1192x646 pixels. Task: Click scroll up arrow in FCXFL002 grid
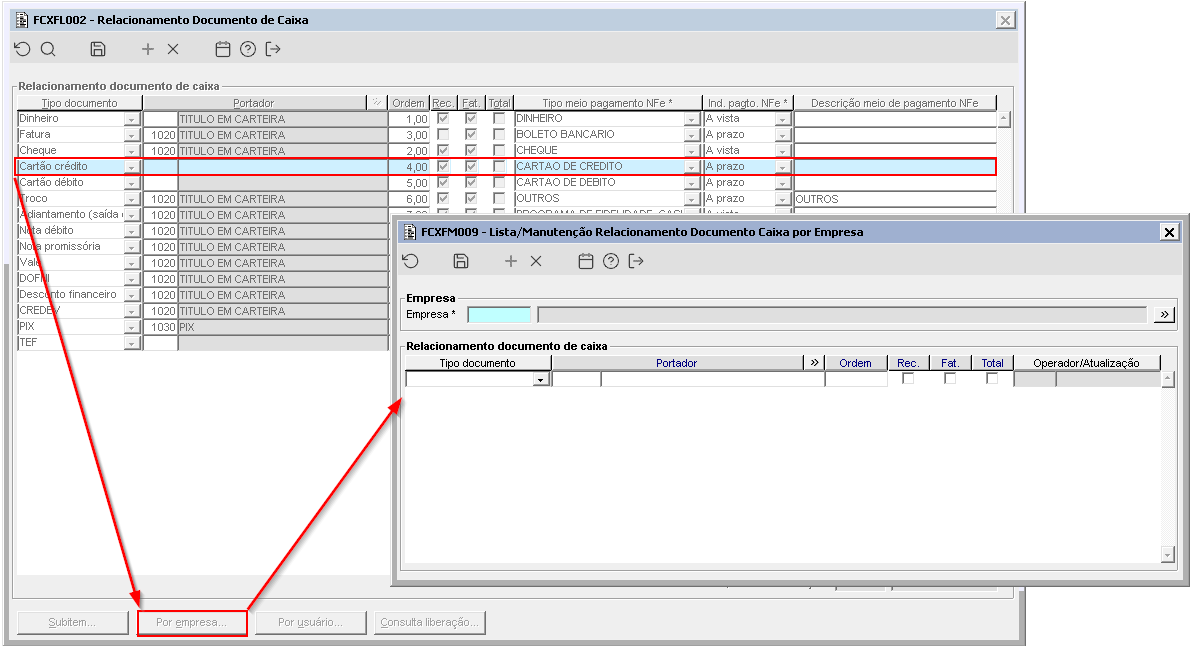point(1003,119)
